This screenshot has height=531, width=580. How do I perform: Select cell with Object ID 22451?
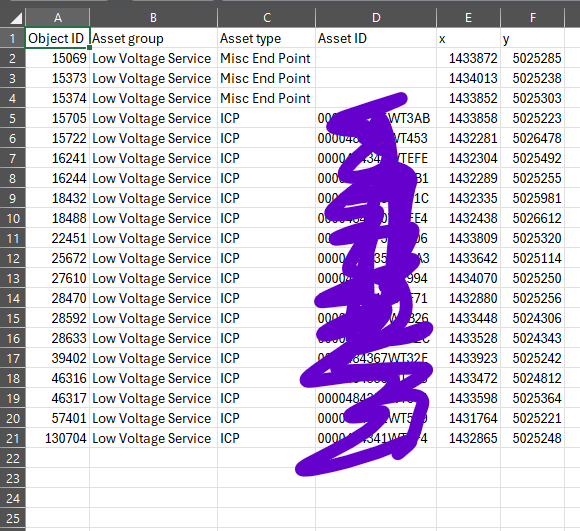click(x=57, y=238)
